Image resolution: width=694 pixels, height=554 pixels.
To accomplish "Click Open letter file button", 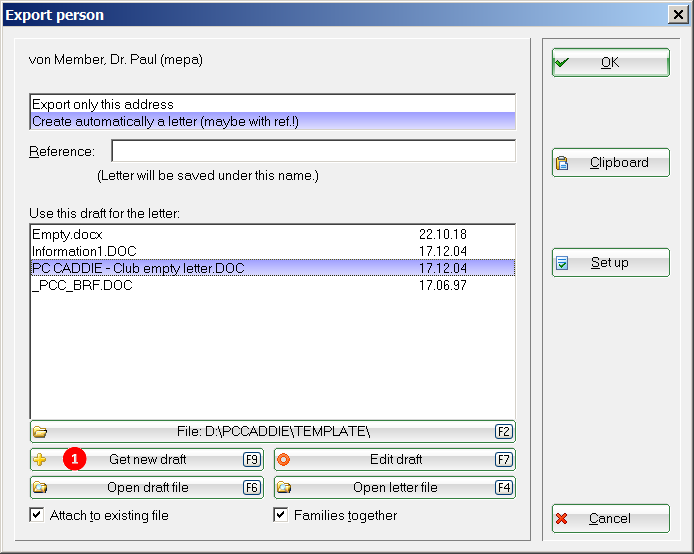I will (395, 488).
